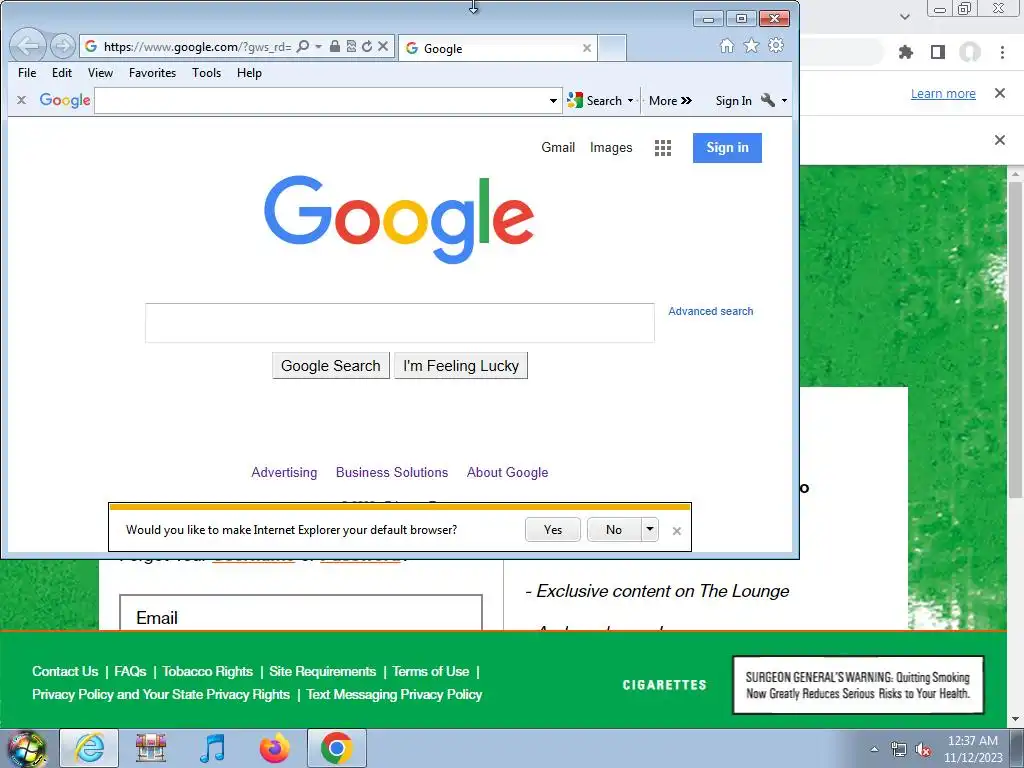Click the taskbar muted volume icon
Image resolution: width=1024 pixels, height=768 pixels.
click(923, 750)
